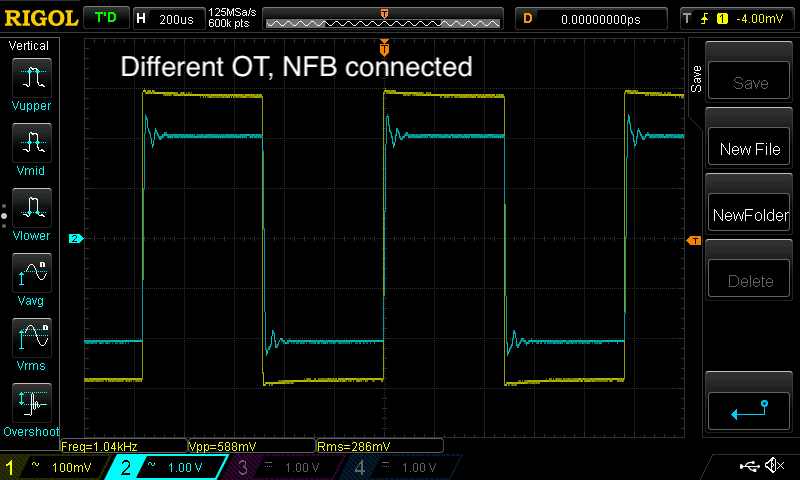800x480 pixels.
Task: Click the RIGOL logo
Action: tap(41, 18)
